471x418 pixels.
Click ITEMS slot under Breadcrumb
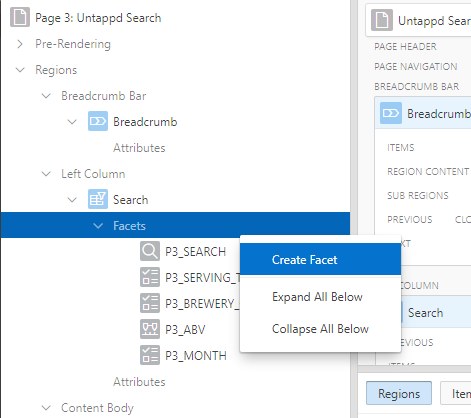click(x=401, y=148)
